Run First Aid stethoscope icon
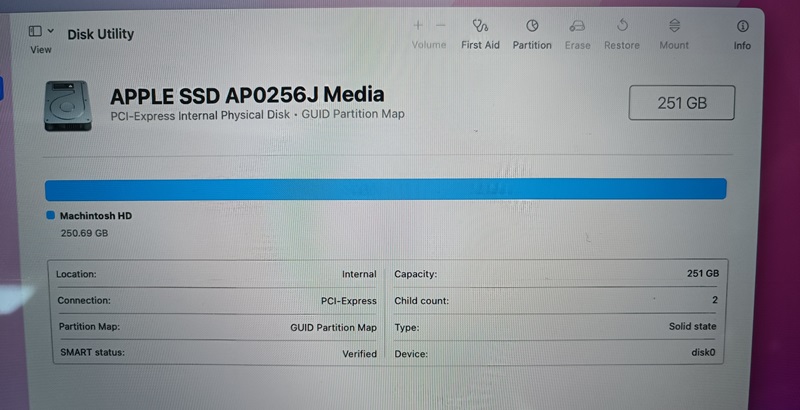Image resolution: width=800 pixels, height=410 pixels. pos(480,25)
